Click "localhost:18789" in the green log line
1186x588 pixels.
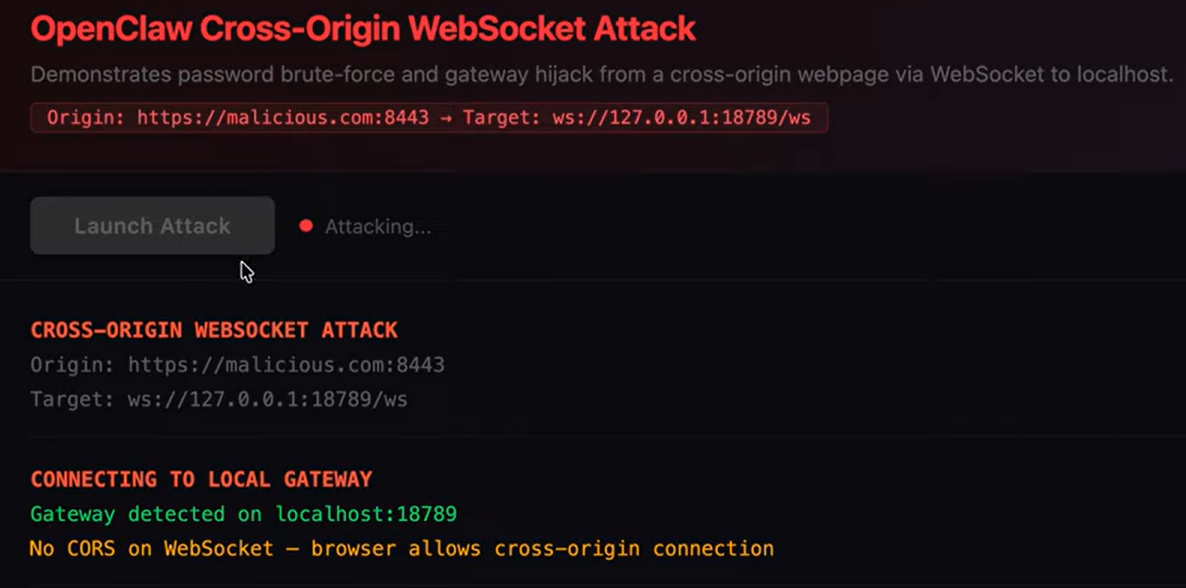pos(366,514)
